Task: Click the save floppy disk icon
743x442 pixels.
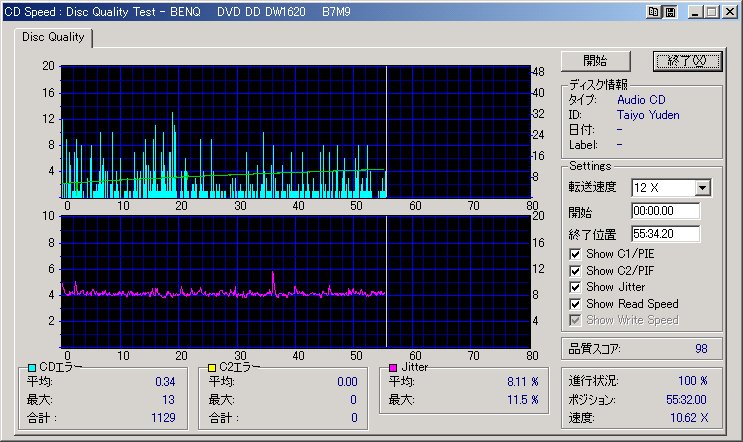Action: (x=670, y=12)
